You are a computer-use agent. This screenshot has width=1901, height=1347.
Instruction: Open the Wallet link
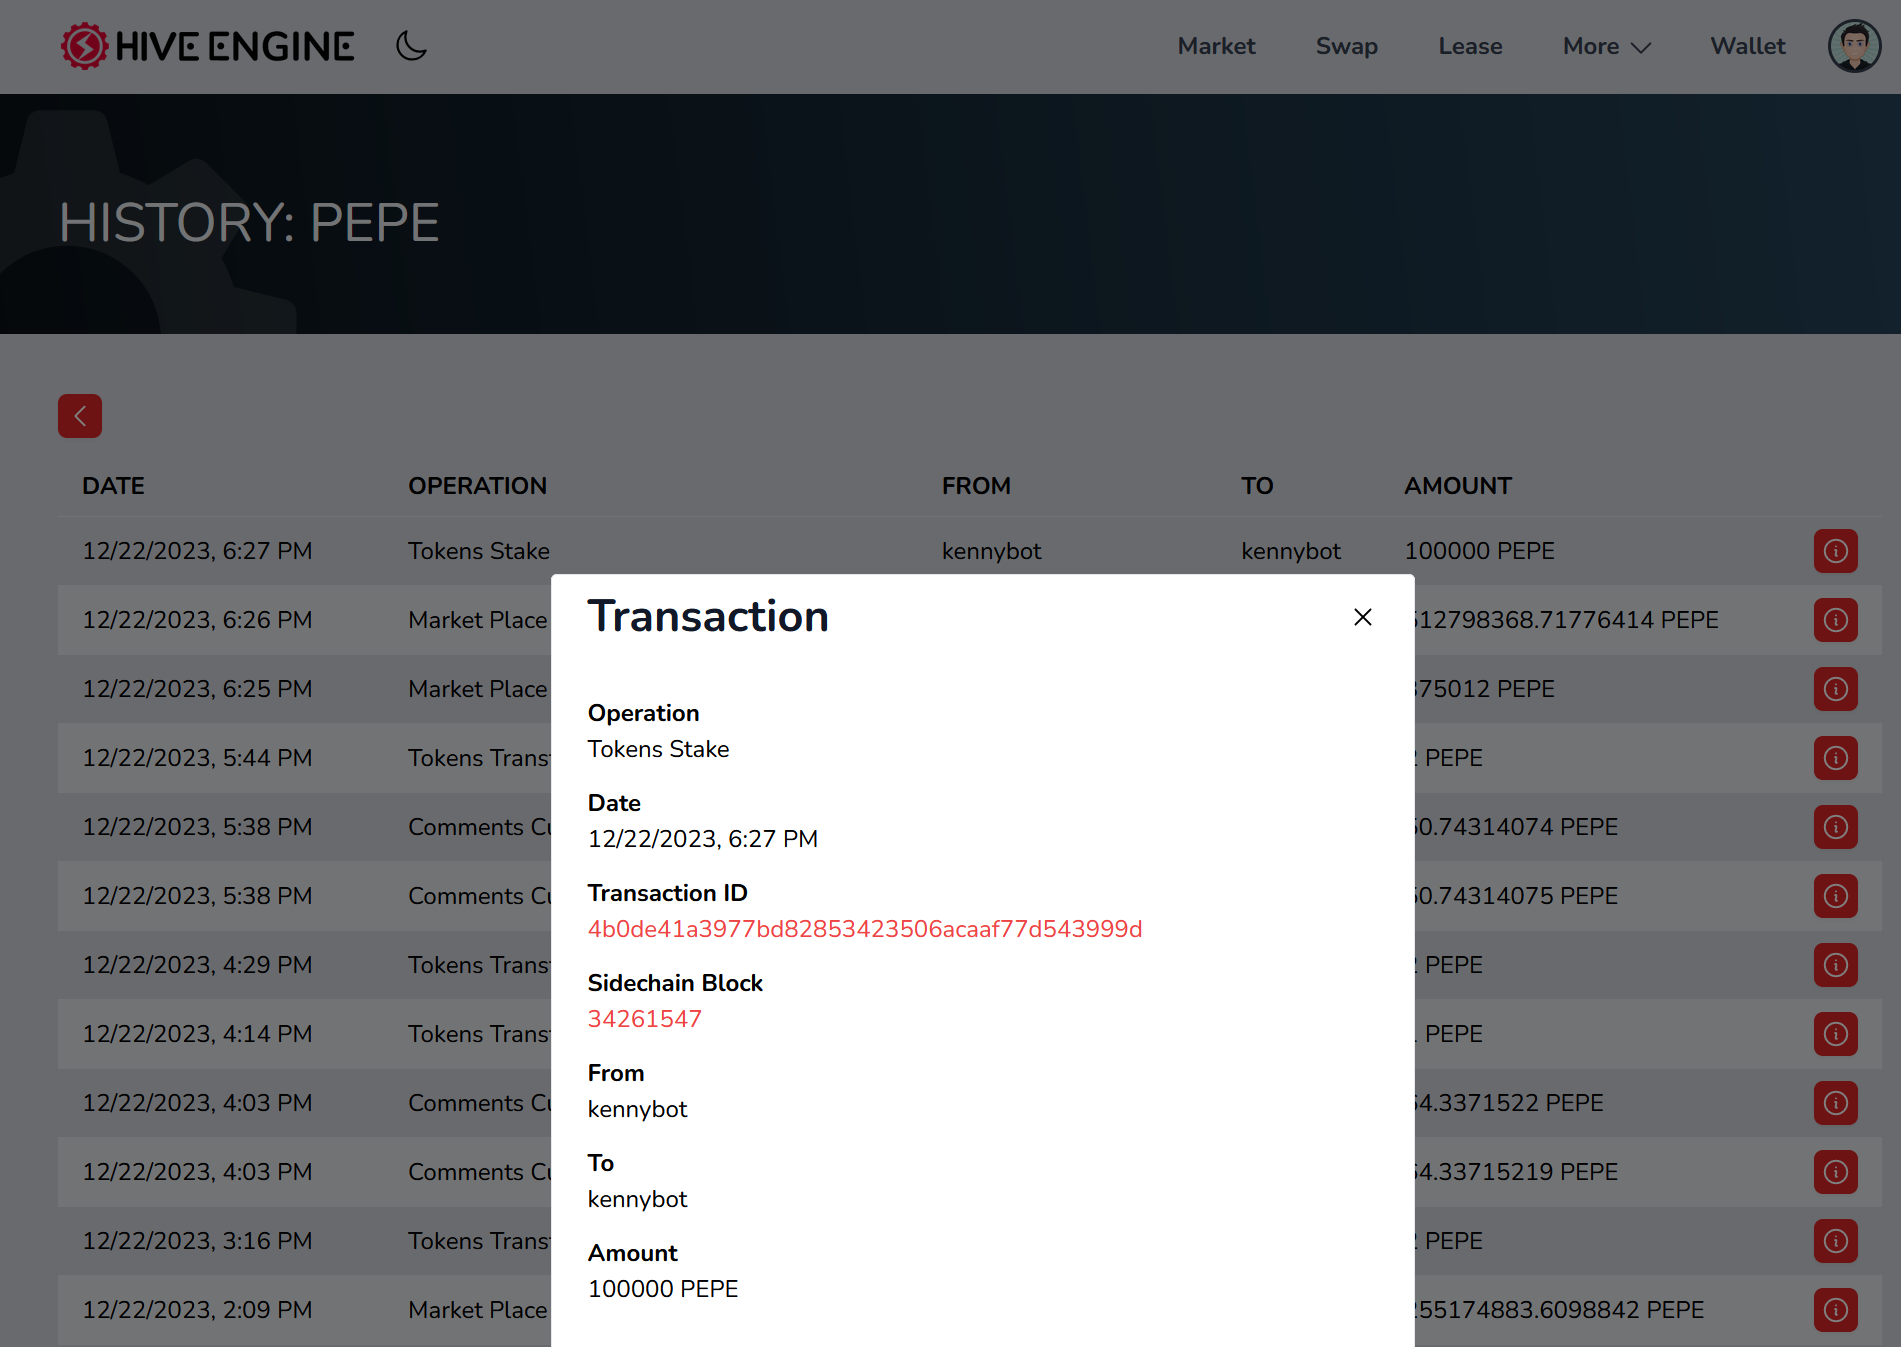tap(1747, 46)
